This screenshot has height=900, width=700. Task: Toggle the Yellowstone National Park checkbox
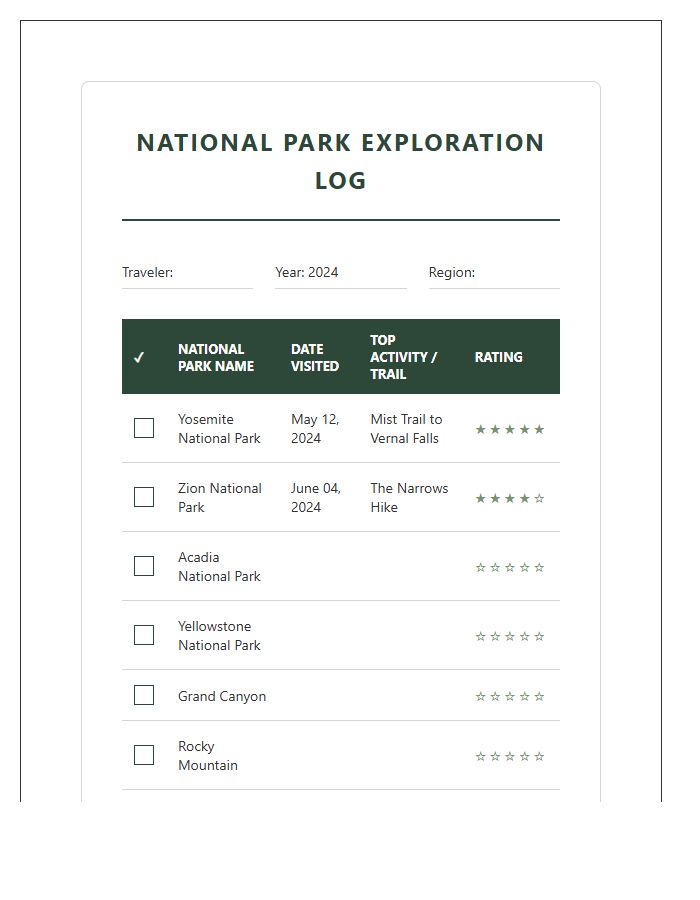[143, 635]
